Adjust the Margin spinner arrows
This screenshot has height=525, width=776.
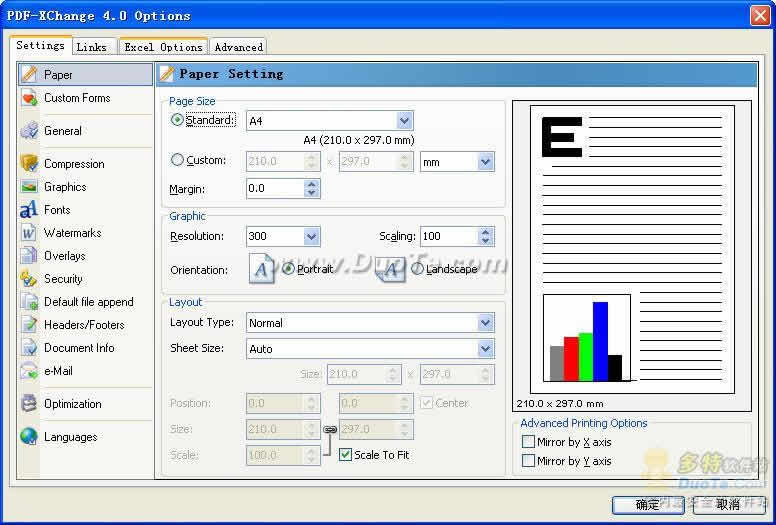[x=311, y=188]
